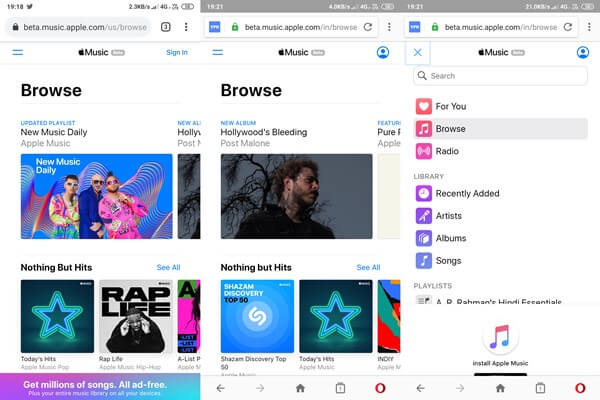Open Artists library section

click(501, 216)
